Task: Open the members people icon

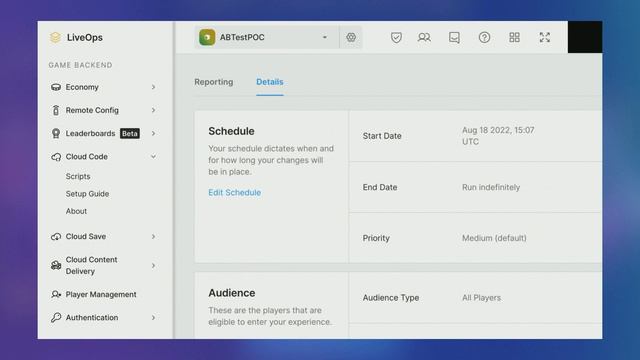Action: [424, 38]
